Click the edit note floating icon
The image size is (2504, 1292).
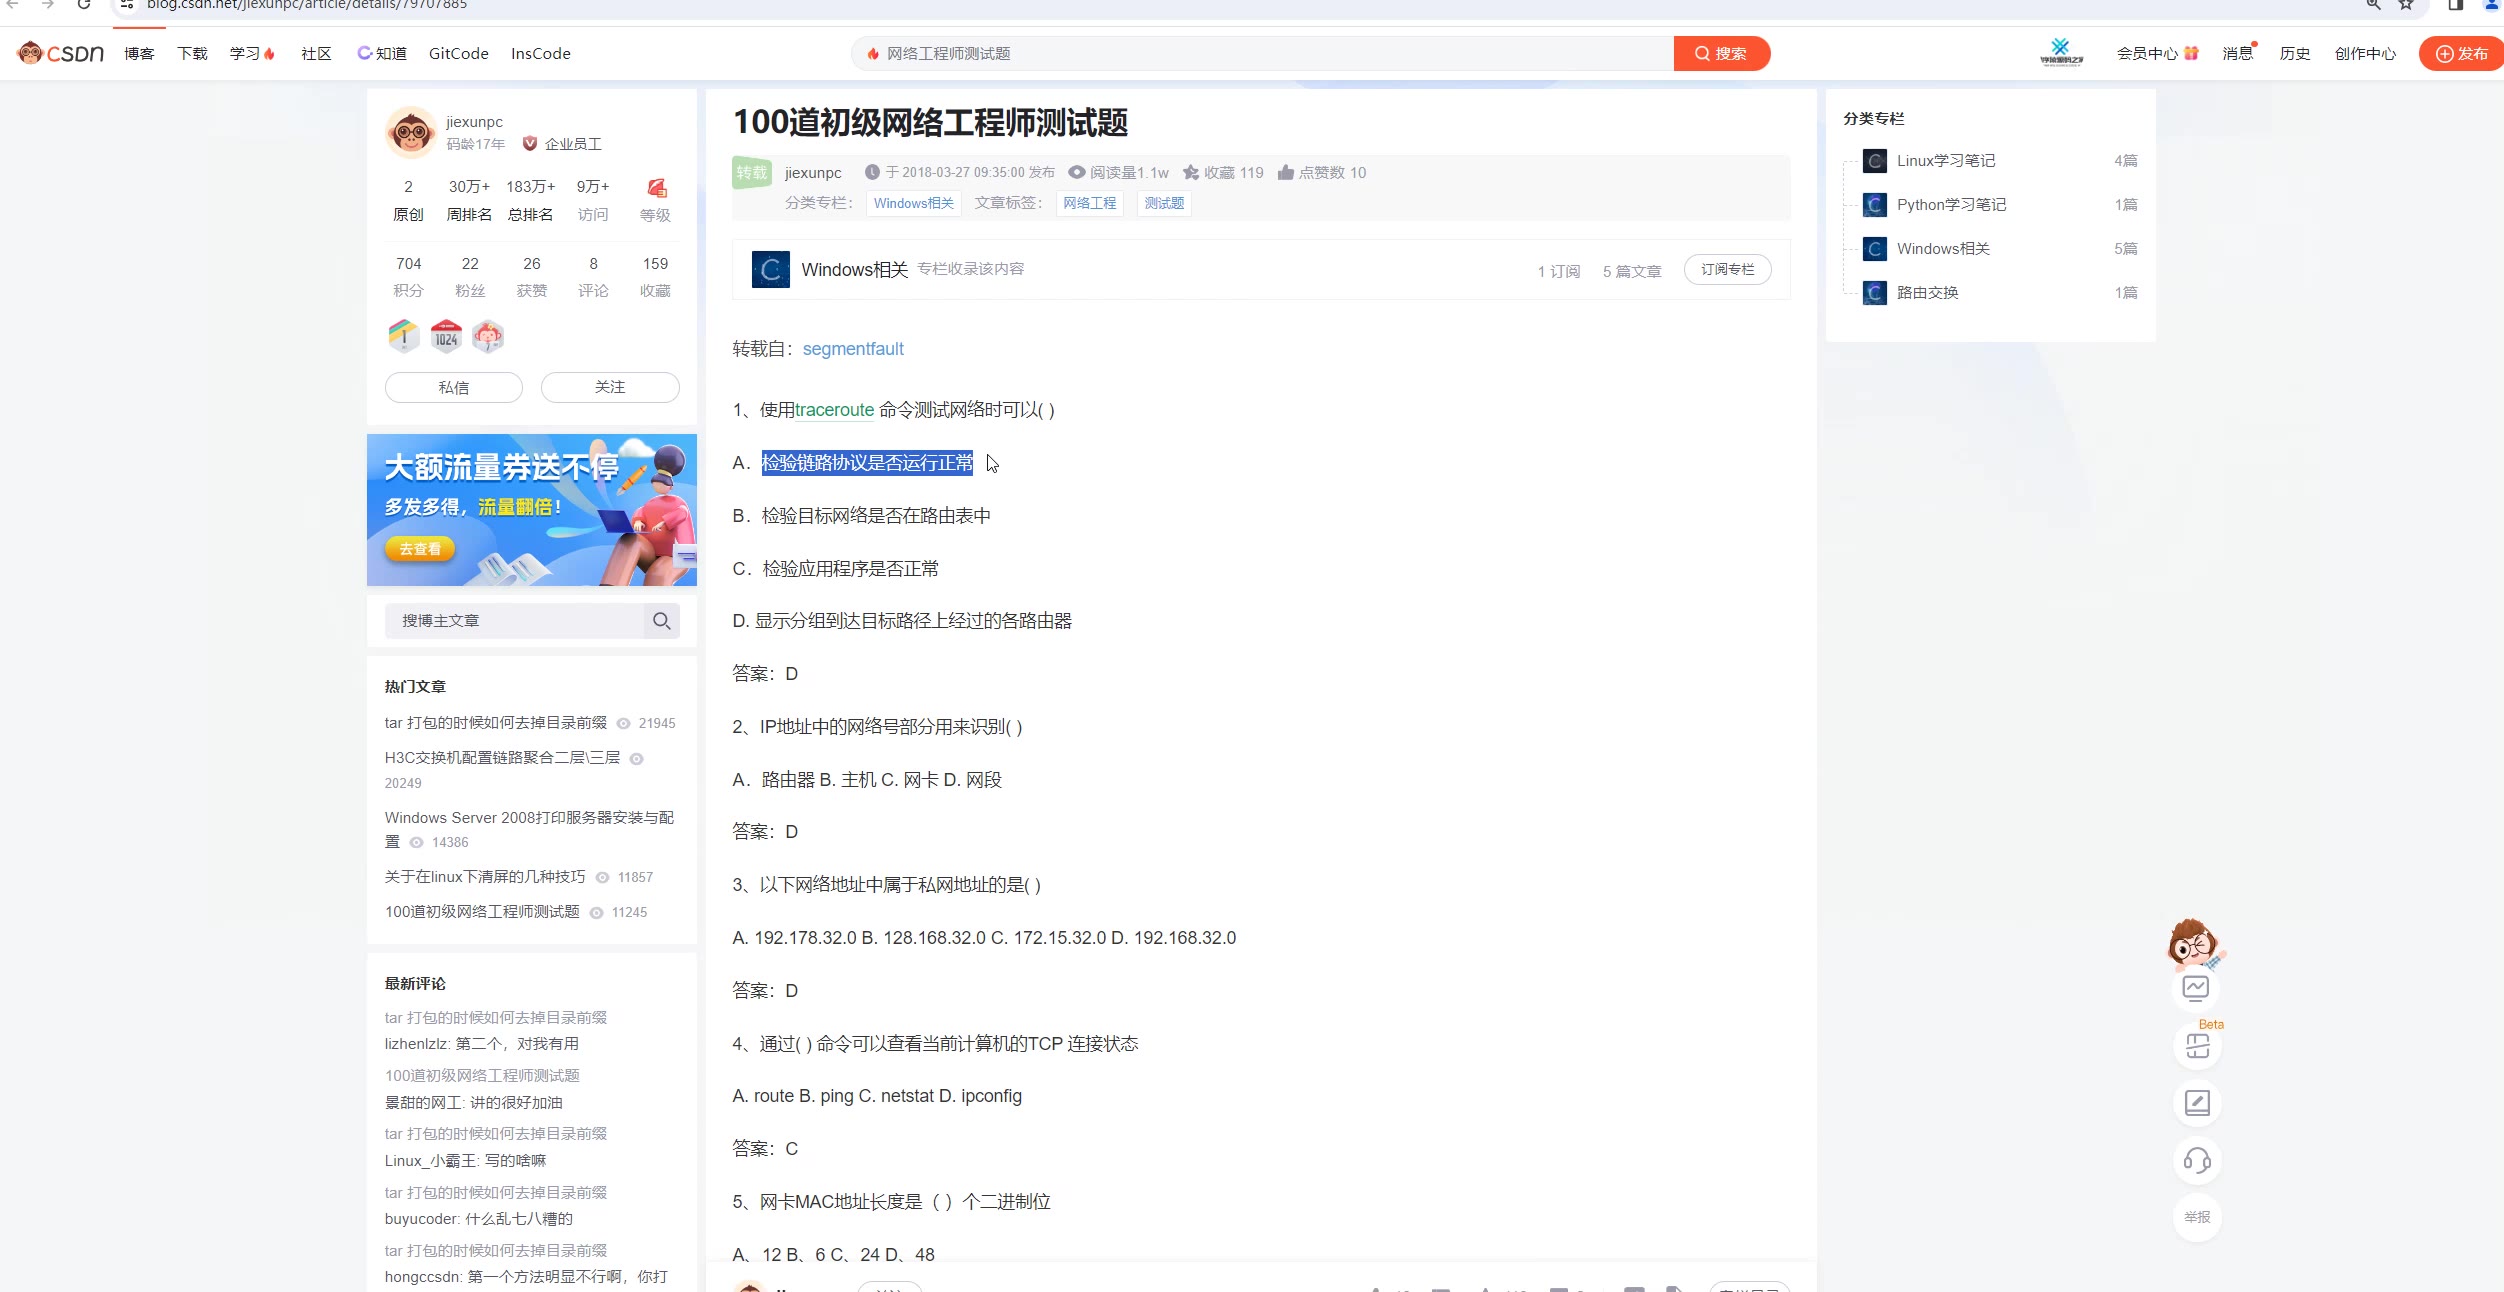pos(2197,1103)
